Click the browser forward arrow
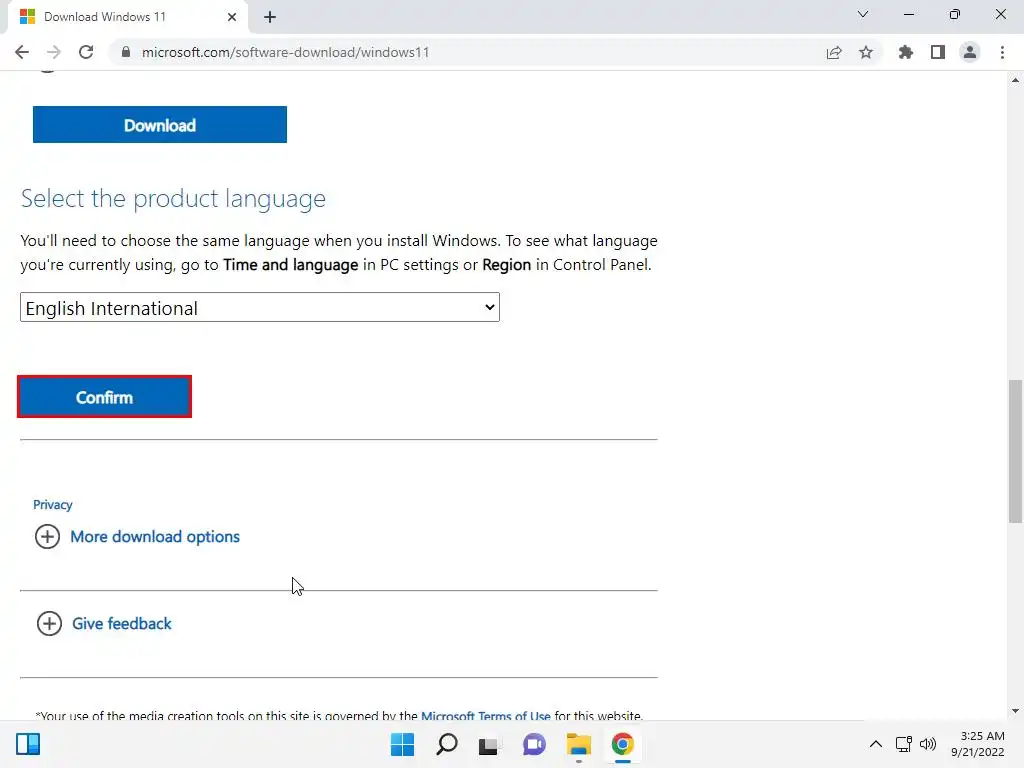This screenshot has height=768, width=1024. (x=54, y=52)
